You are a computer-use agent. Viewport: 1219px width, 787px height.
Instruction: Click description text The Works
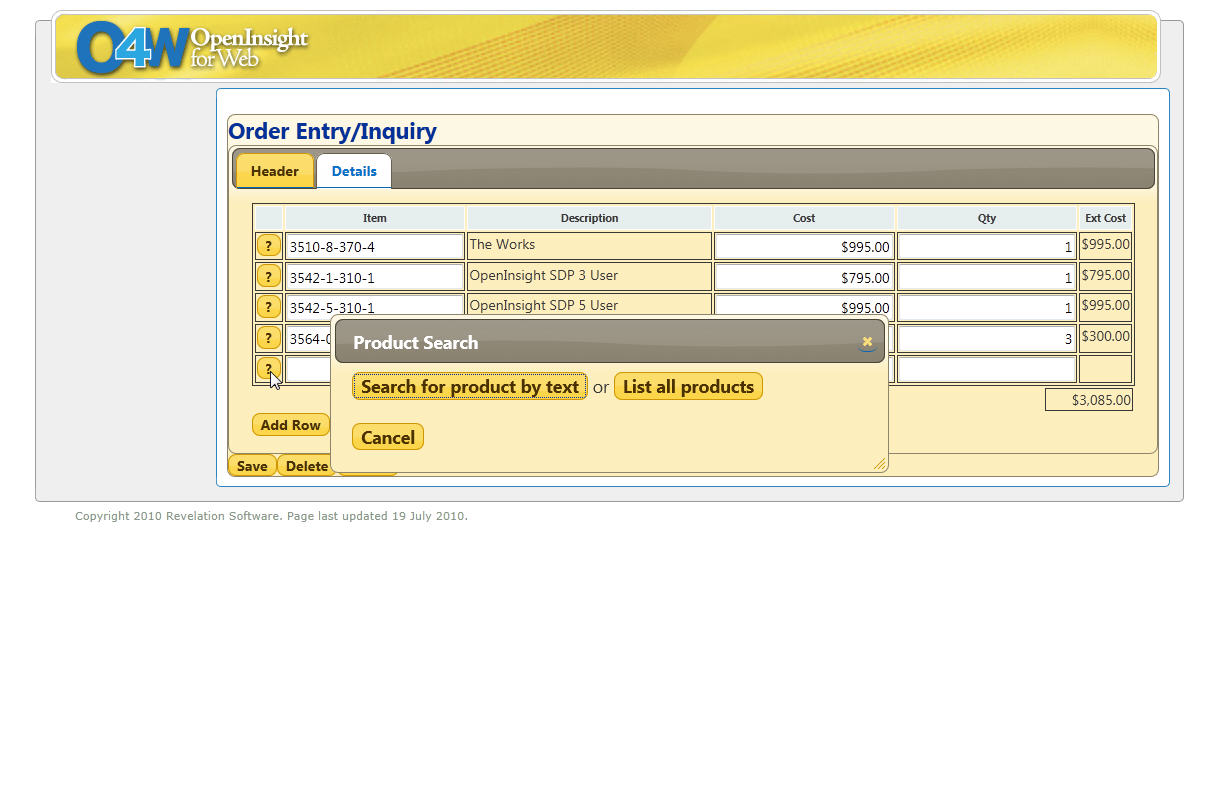[502, 244]
